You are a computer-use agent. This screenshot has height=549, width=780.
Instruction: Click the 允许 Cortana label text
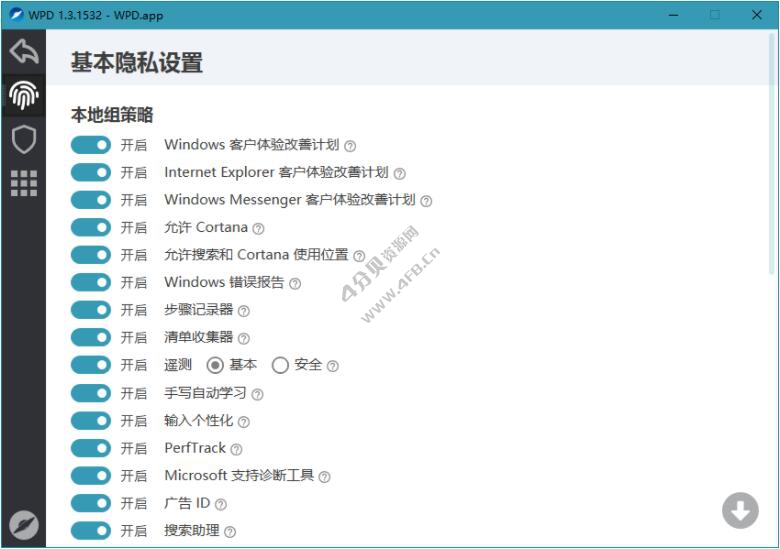click(x=206, y=228)
